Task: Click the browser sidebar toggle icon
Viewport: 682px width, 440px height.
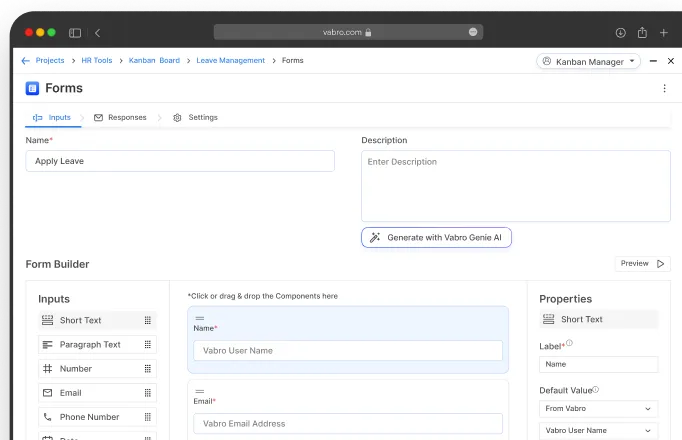Action: [75, 33]
